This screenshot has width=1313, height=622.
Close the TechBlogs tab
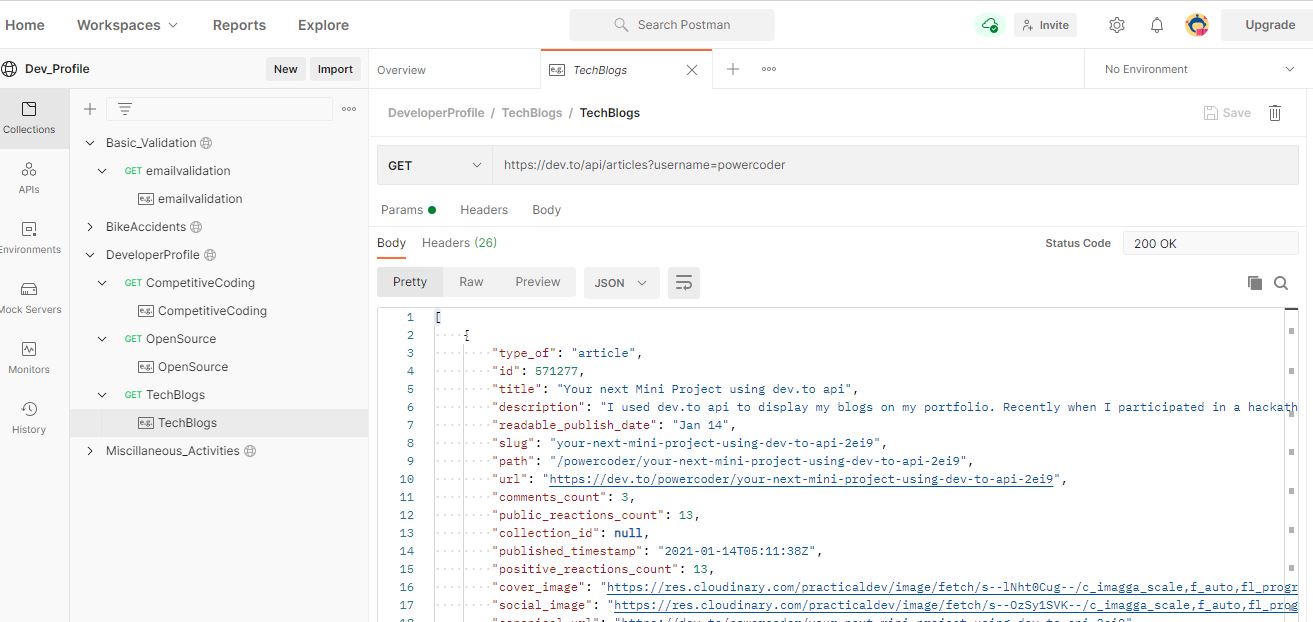(x=692, y=70)
